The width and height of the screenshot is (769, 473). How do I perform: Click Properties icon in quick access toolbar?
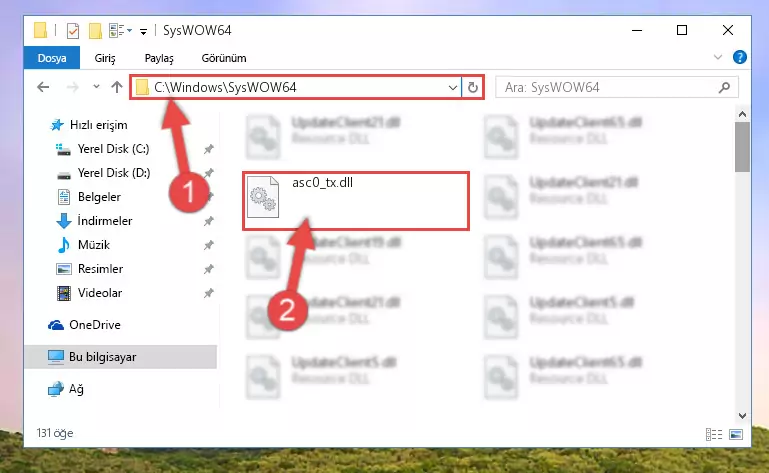pos(73,30)
